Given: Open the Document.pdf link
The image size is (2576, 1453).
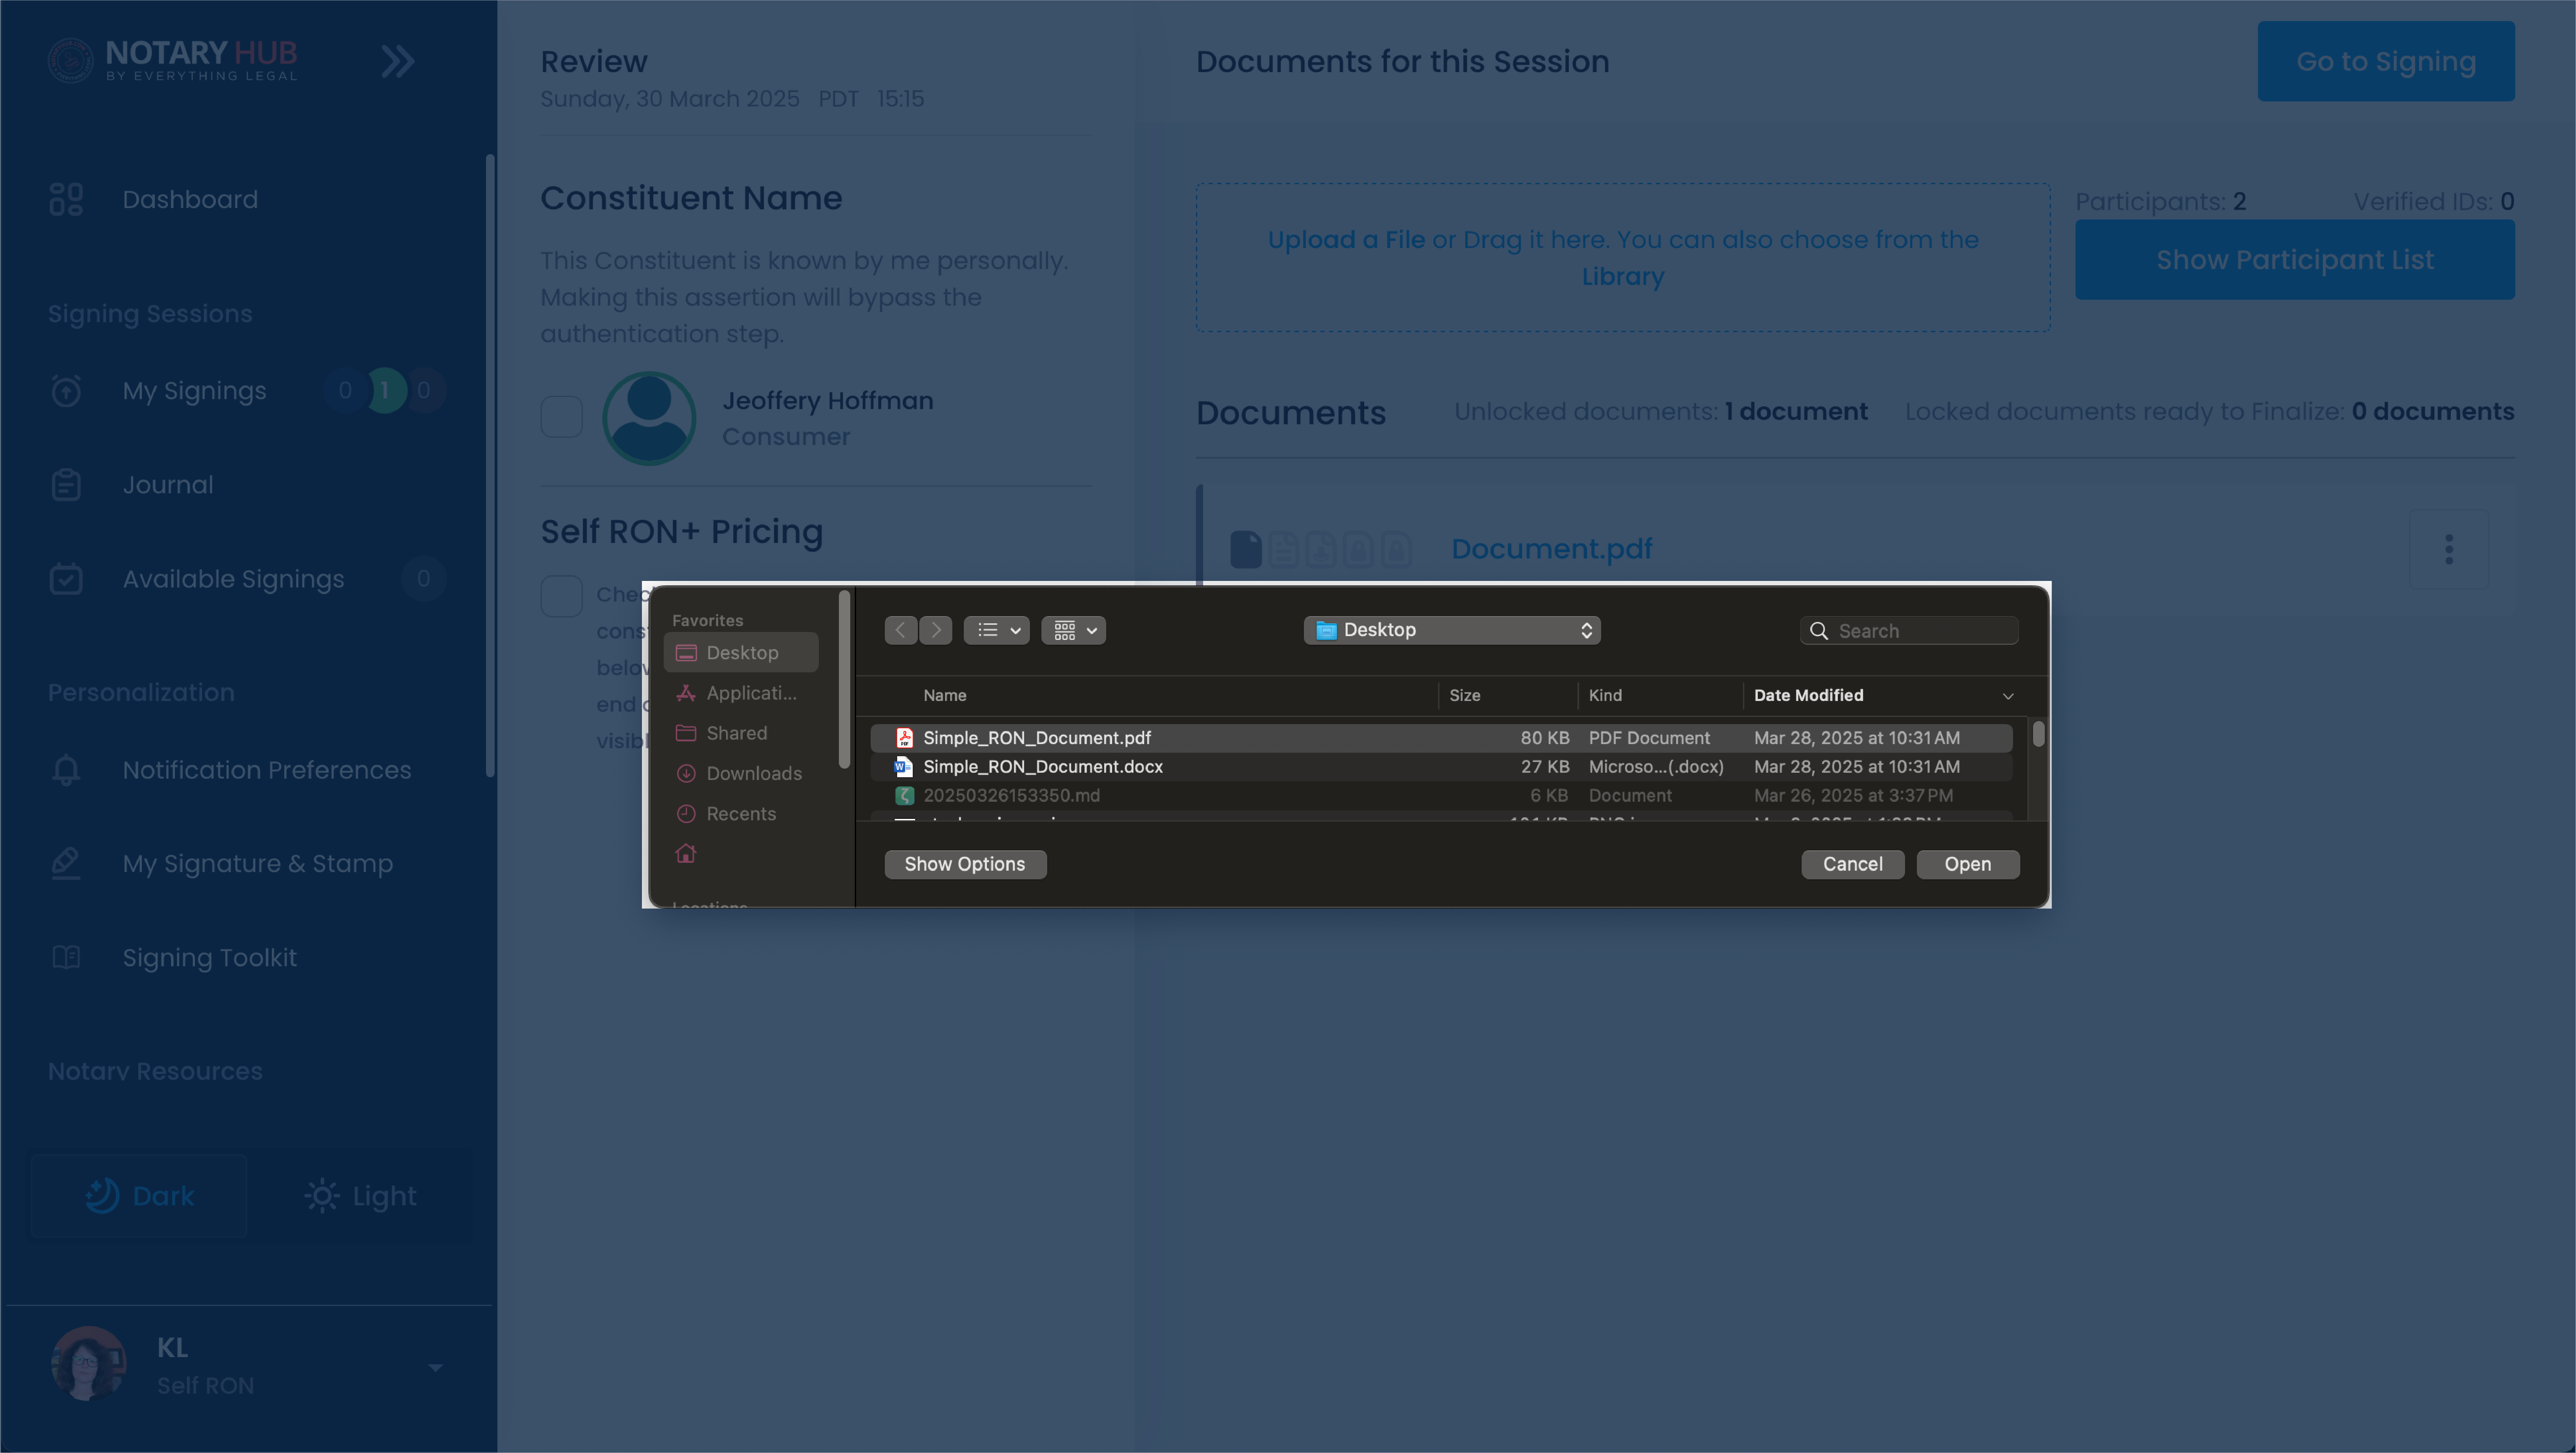Looking at the screenshot, I should click(1552, 549).
